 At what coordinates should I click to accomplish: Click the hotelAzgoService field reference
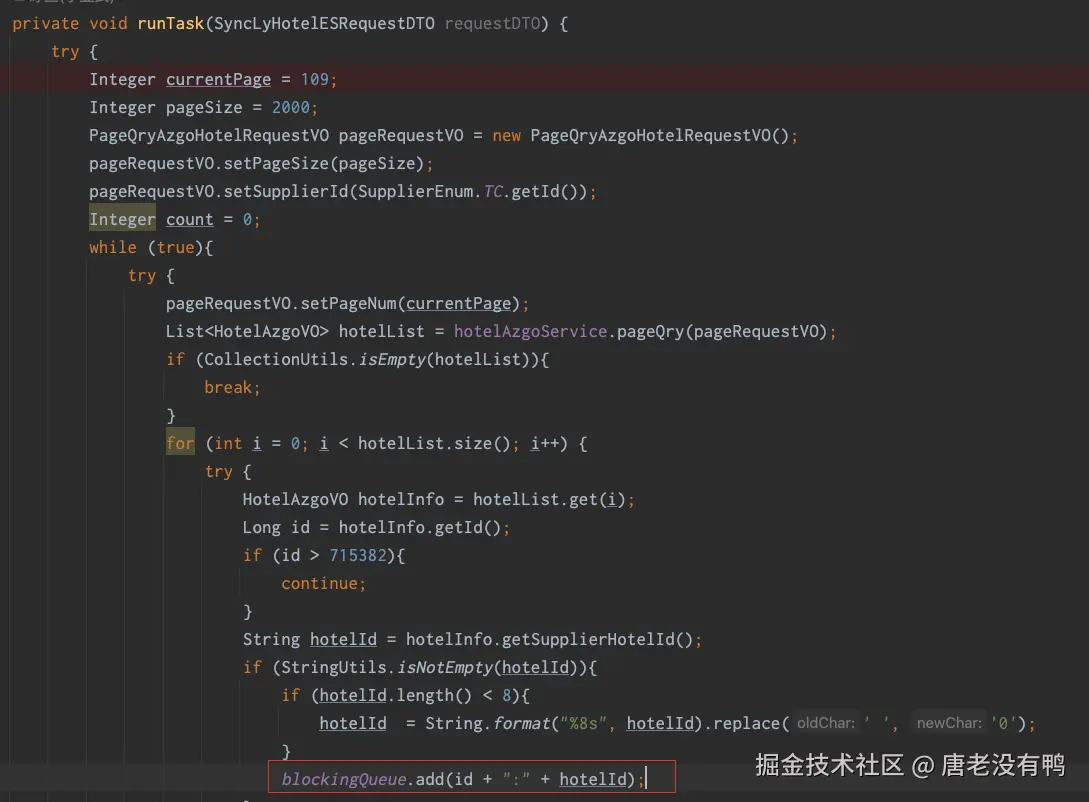click(x=531, y=332)
